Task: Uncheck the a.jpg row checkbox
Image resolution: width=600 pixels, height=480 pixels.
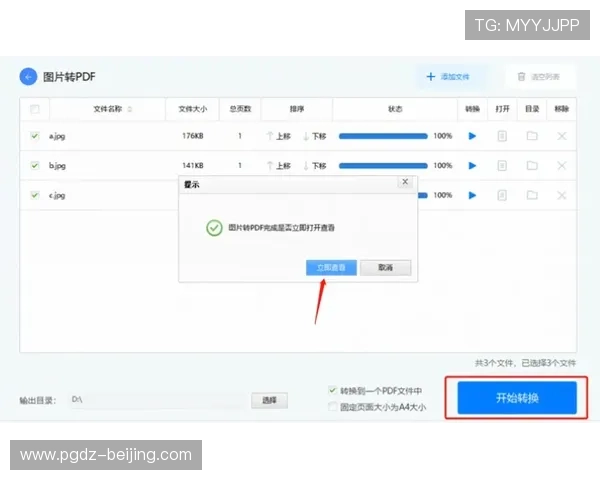Action: point(35,136)
